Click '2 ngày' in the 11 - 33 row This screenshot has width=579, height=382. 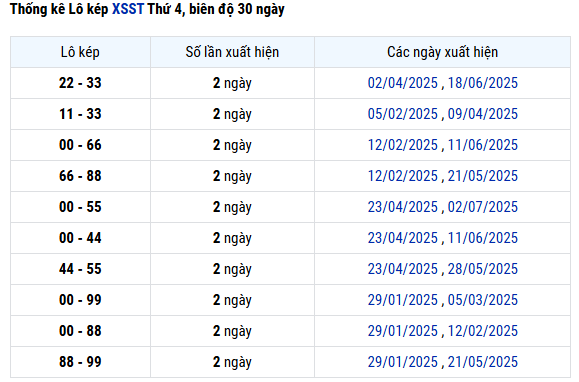coord(232,114)
